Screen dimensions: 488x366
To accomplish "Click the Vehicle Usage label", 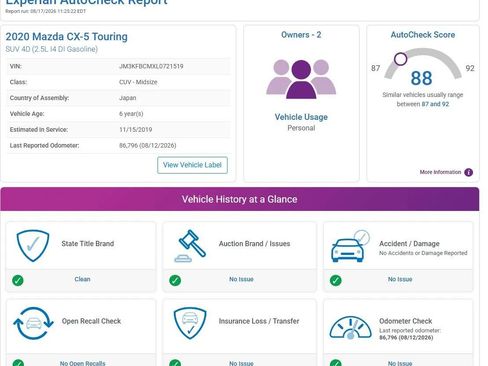I will [301, 117].
